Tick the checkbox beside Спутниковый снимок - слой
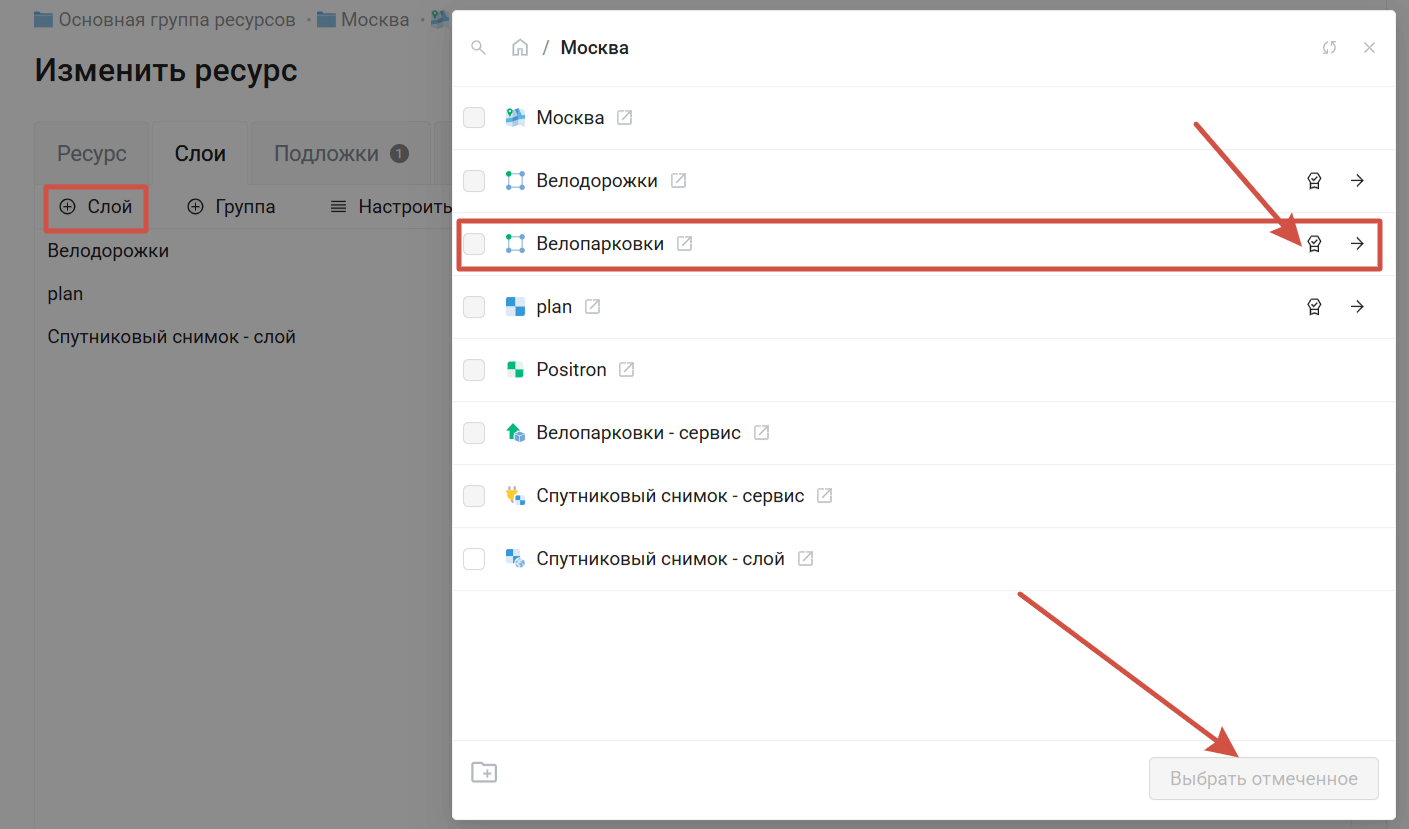Image resolution: width=1409 pixels, height=829 pixels. pyautogui.click(x=474, y=559)
